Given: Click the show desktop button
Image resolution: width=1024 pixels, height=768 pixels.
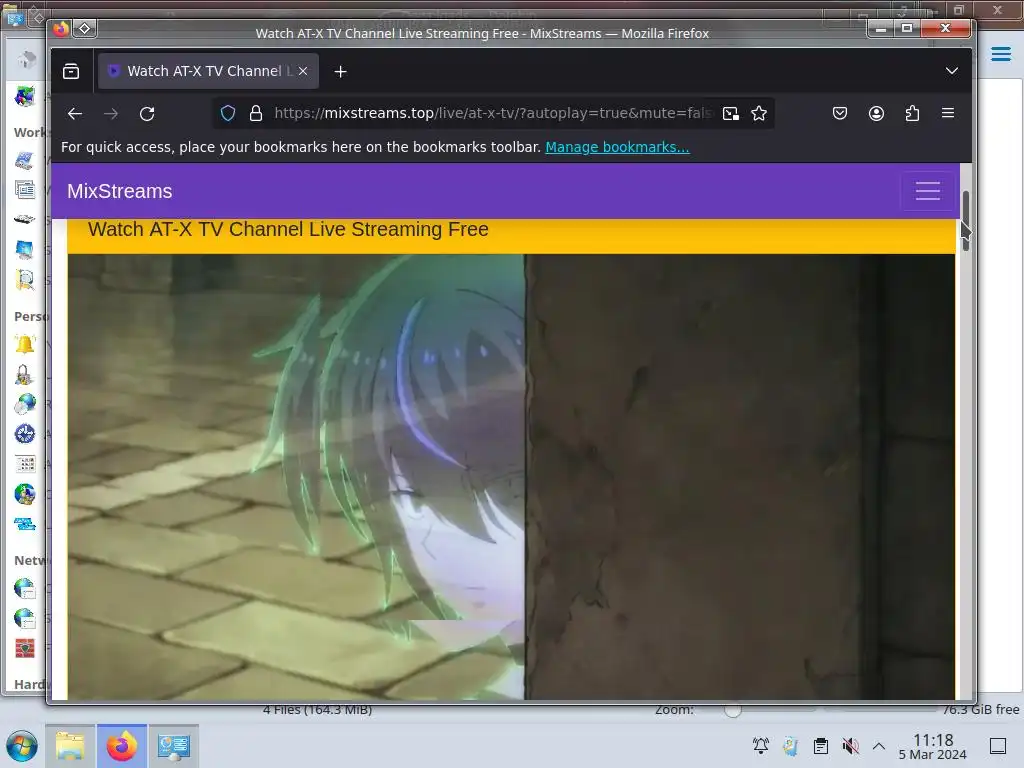Looking at the screenshot, I should (x=998, y=746).
